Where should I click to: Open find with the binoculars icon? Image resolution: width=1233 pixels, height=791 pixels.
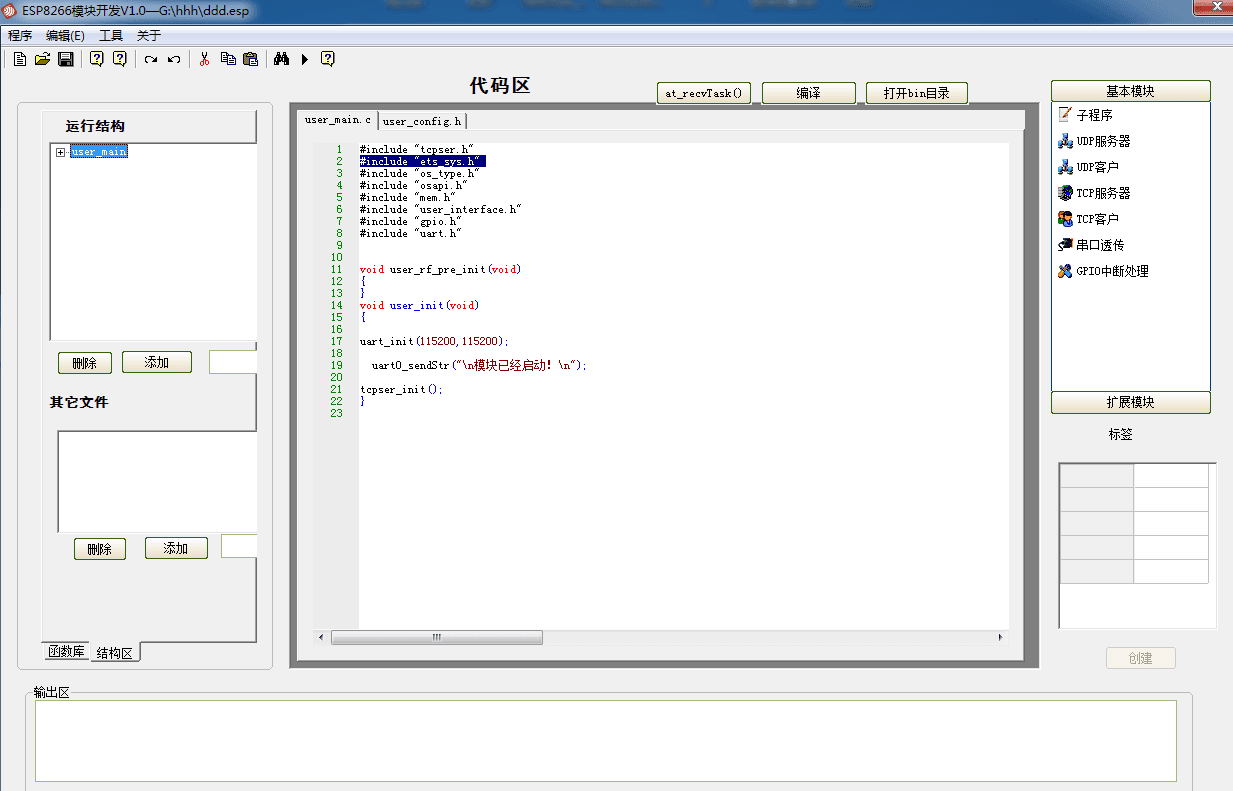coord(281,59)
